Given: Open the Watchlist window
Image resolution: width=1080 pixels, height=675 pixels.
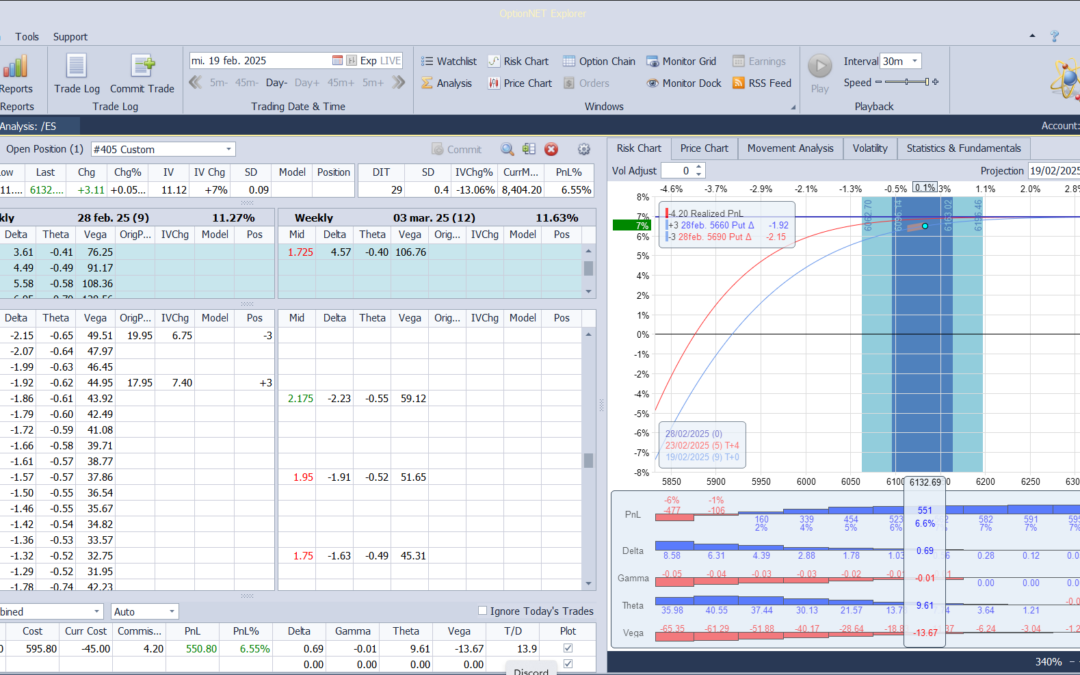Looking at the screenshot, I should [447, 61].
